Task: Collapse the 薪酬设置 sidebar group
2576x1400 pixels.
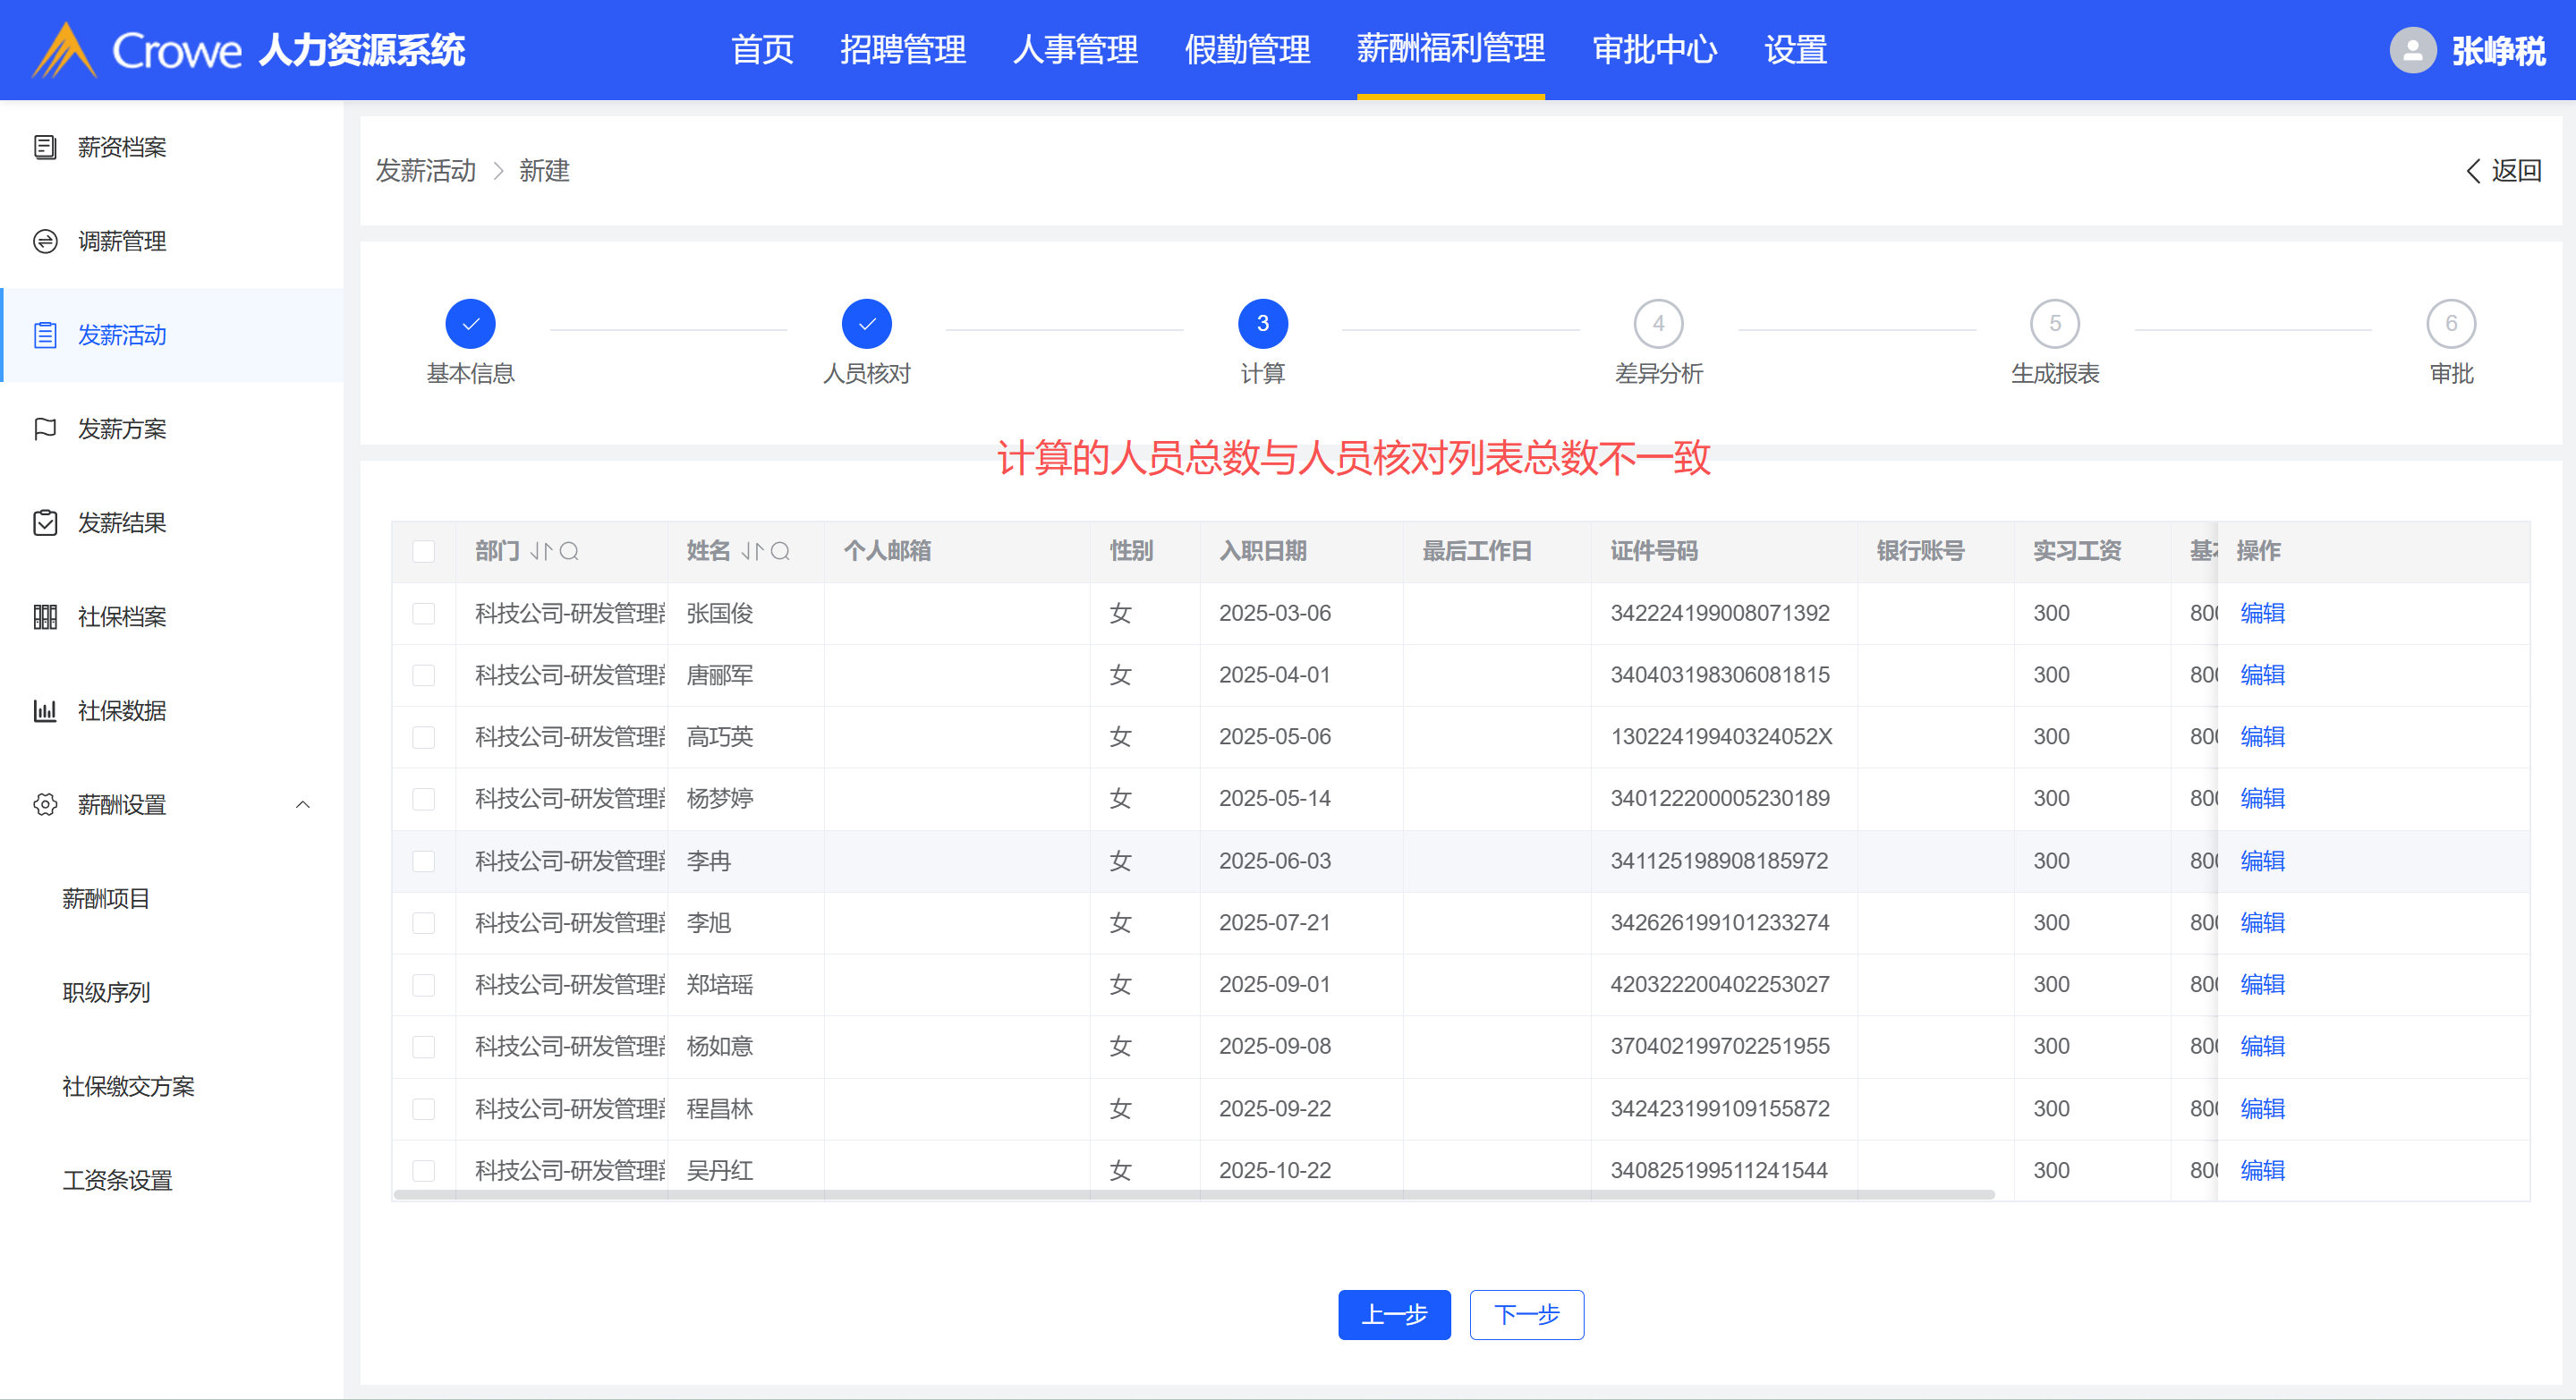Action: (303, 805)
